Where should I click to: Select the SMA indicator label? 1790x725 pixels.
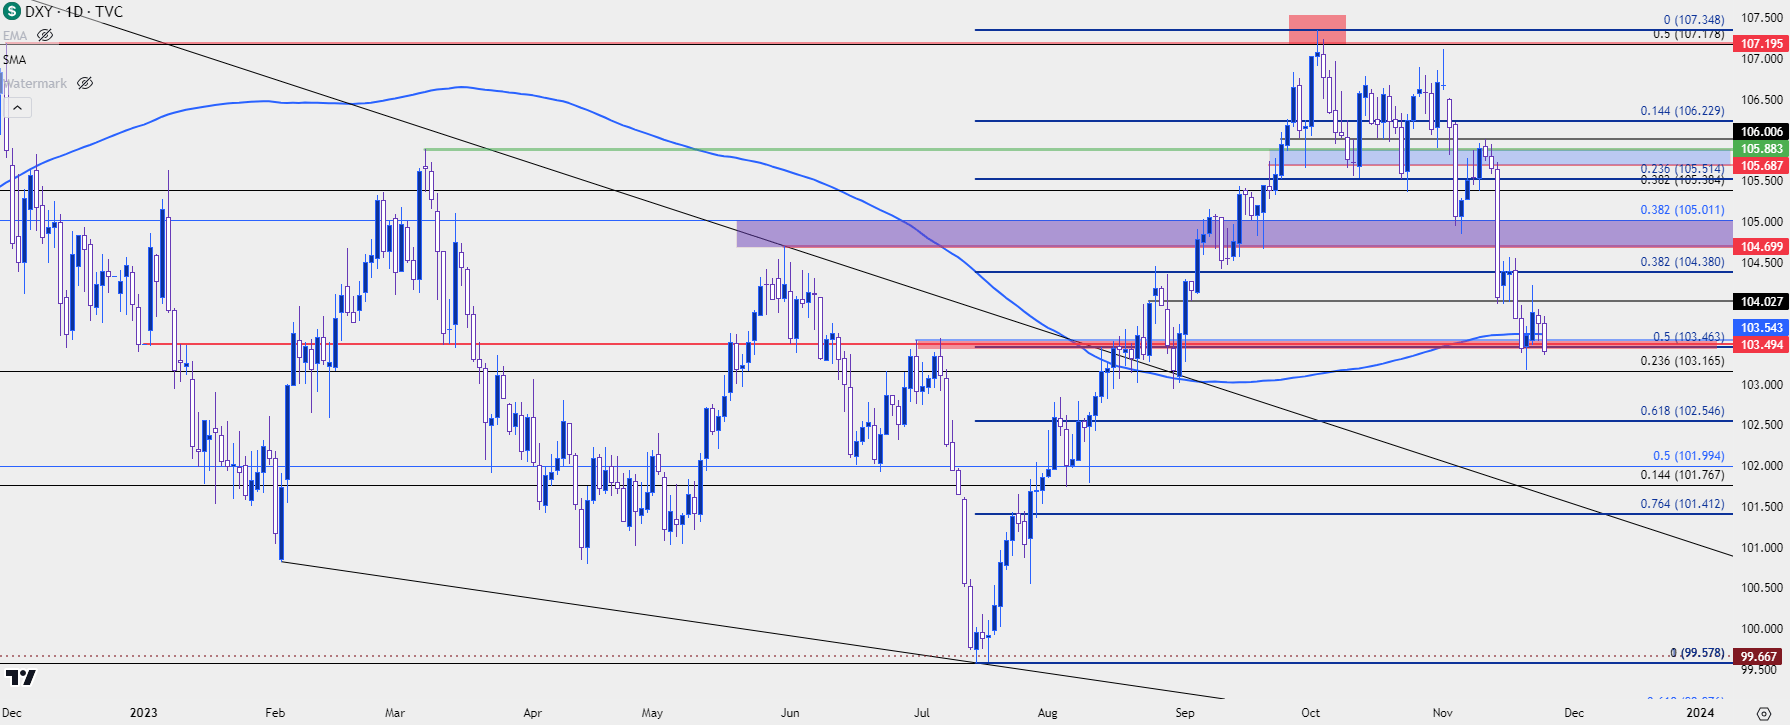pyautogui.click(x=14, y=59)
